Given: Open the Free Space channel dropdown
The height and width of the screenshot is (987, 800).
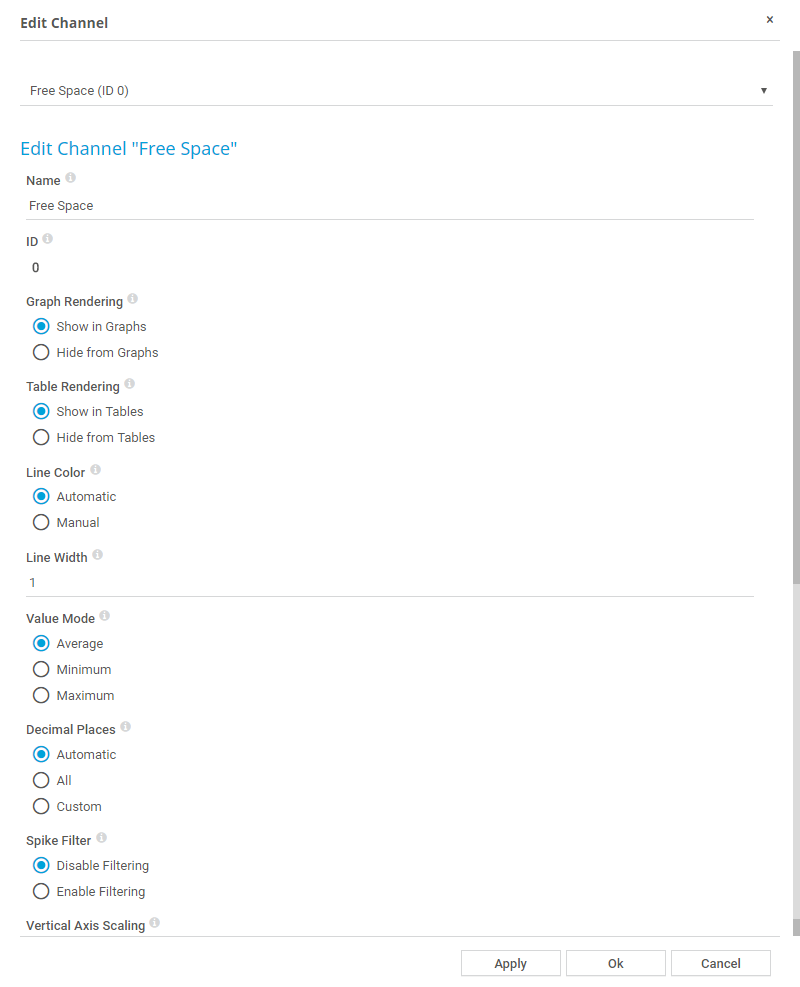Looking at the screenshot, I should click(x=396, y=90).
